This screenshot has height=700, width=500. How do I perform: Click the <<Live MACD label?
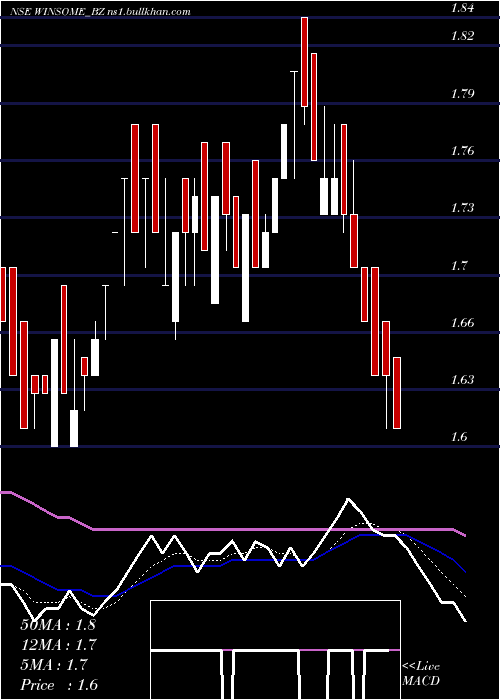tap(421, 674)
